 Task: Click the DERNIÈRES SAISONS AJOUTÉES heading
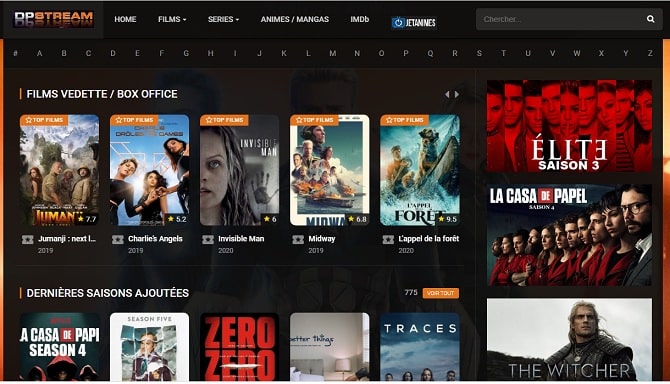coord(108,293)
